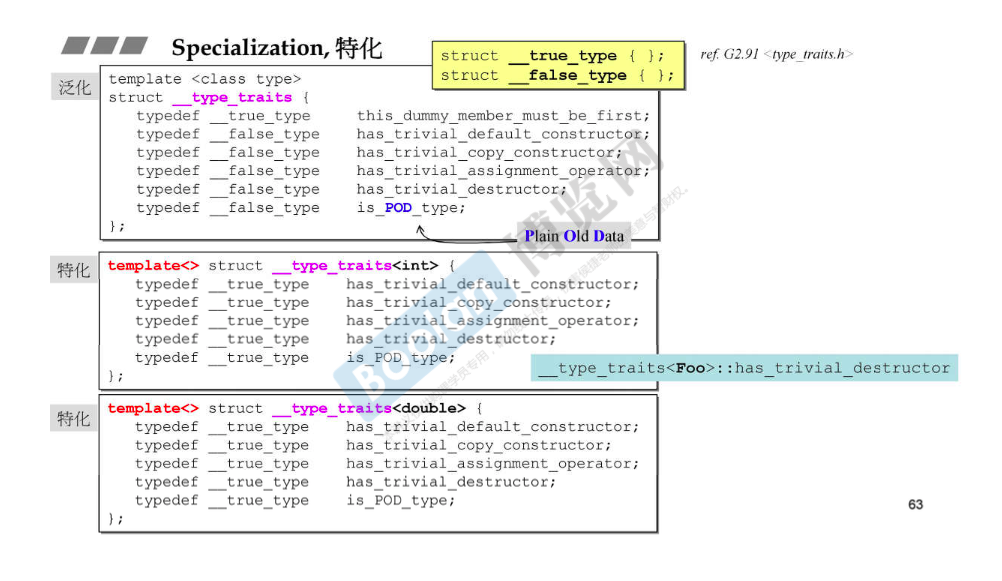Select "__type_traits<int>" specialization name
The height and width of the screenshot is (581, 1002).
point(355,265)
